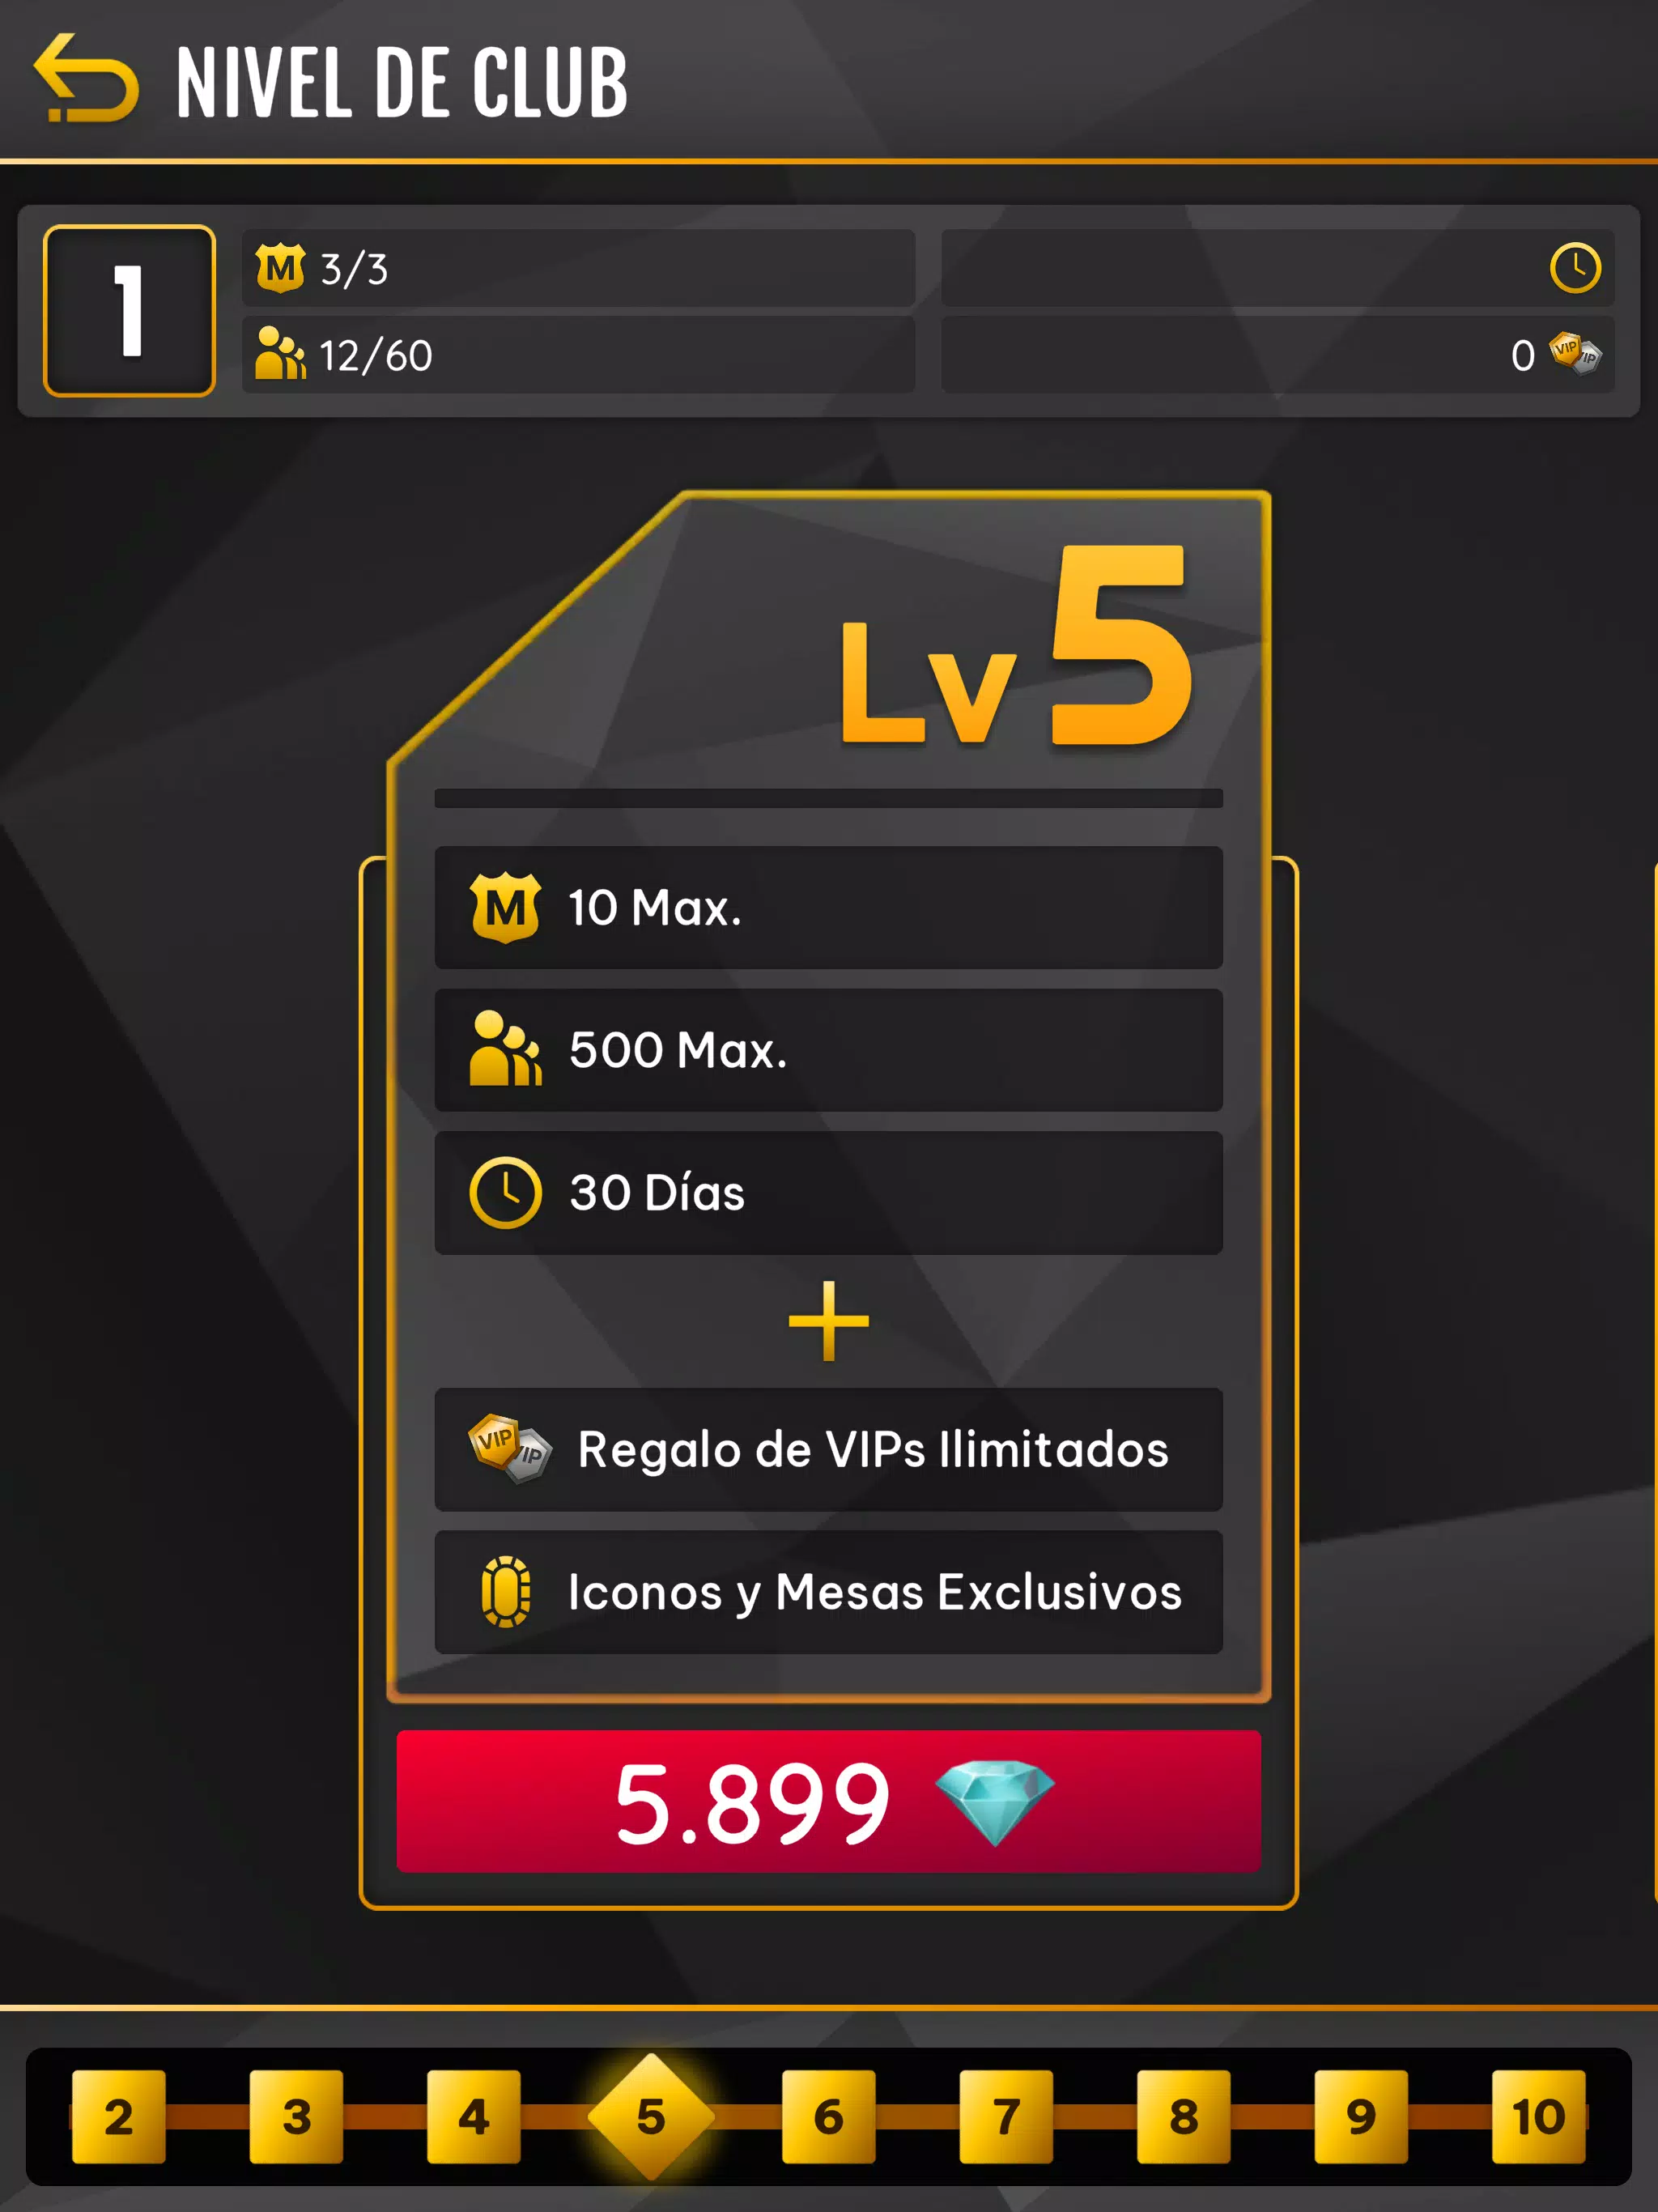The image size is (1658, 2212).
Task: Click the current club level 1 box
Action: click(129, 311)
